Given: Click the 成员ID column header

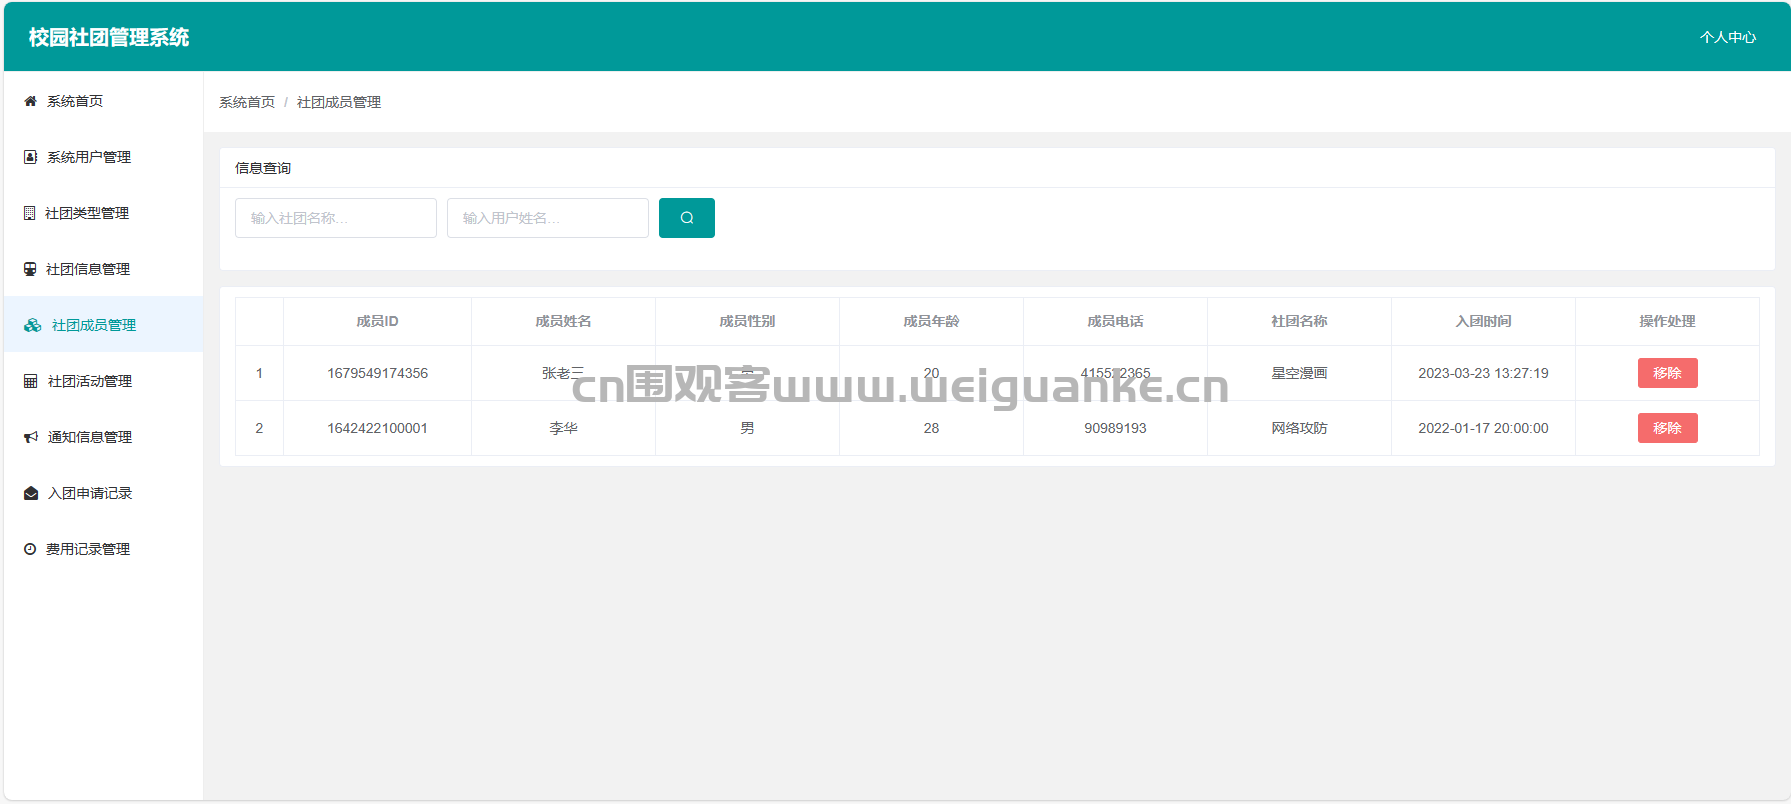Looking at the screenshot, I should (x=377, y=321).
